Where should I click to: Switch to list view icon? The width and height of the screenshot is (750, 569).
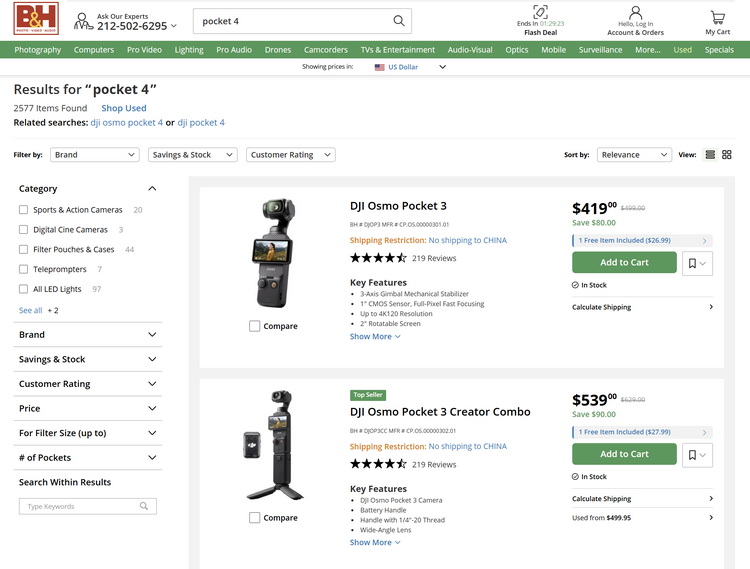(x=710, y=154)
